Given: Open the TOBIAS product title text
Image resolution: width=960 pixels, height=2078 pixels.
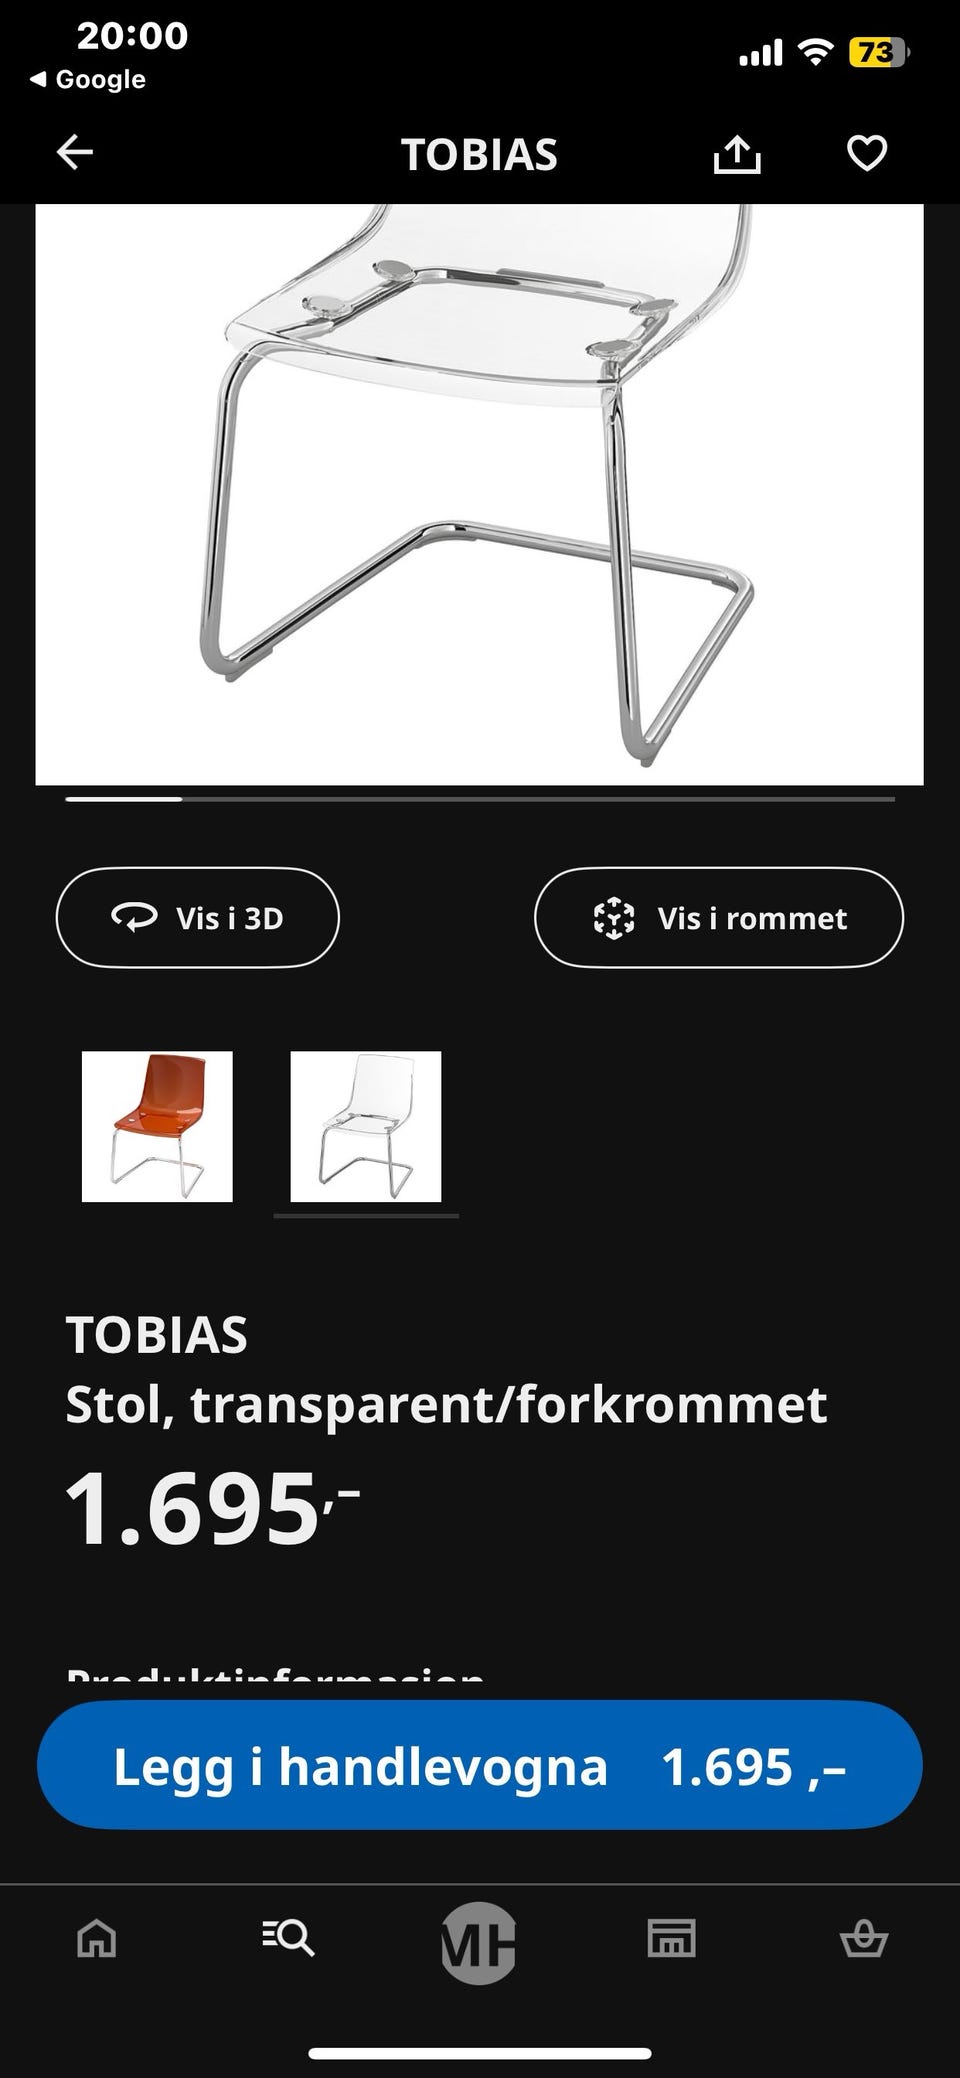Looking at the screenshot, I should [157, 1335].
